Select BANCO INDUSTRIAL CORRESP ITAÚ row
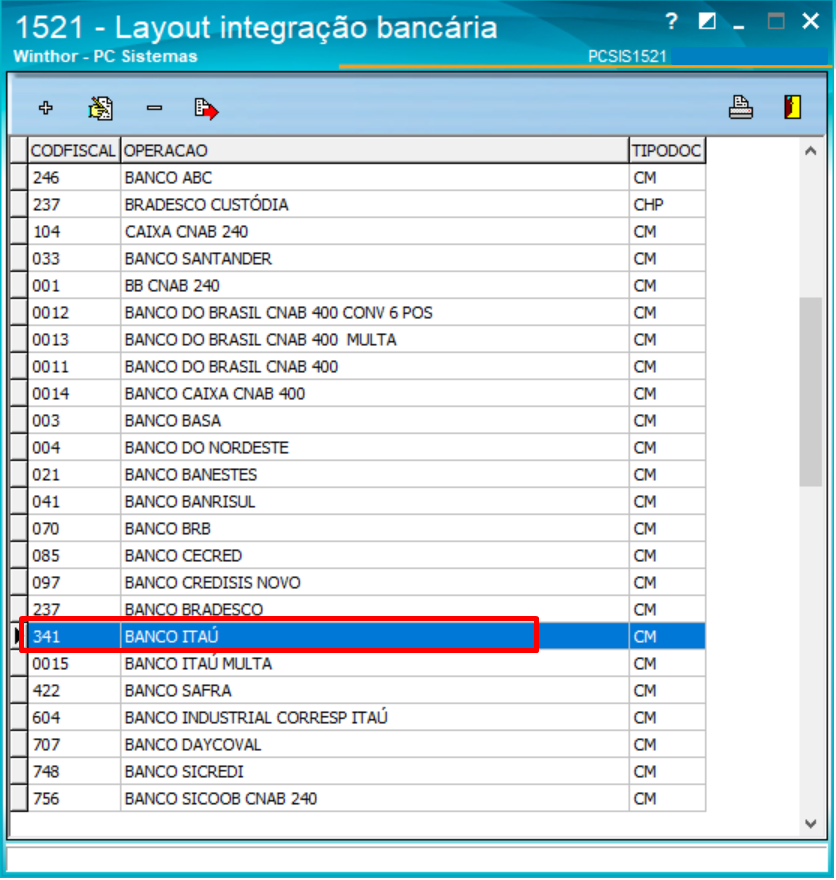 coord(357,717)
